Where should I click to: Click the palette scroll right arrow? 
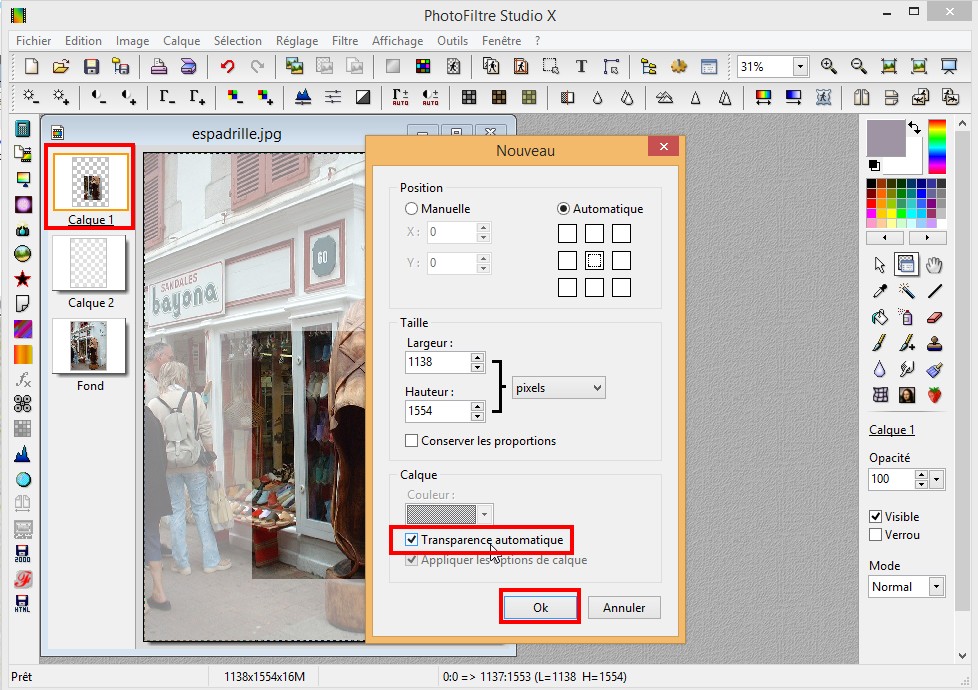click(927, 238)
